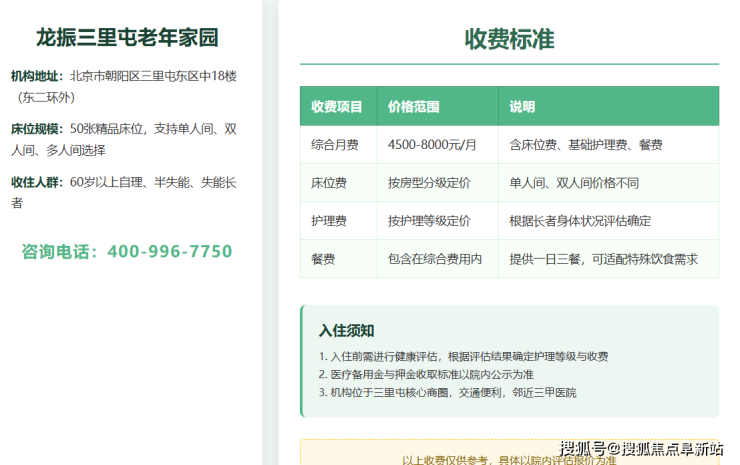Click notice item 2 about 医疗备用金与押金
740x465 pixels.
(426, 374)
